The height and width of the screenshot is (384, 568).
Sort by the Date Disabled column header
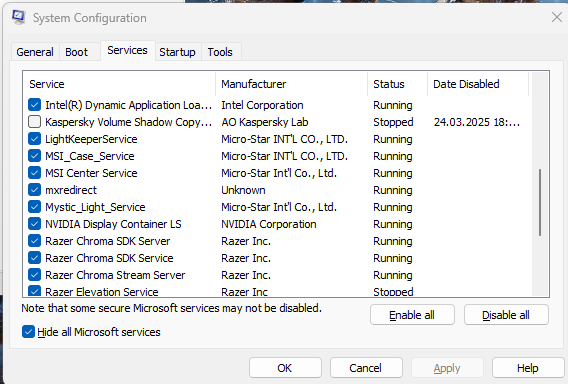point(478,84)
